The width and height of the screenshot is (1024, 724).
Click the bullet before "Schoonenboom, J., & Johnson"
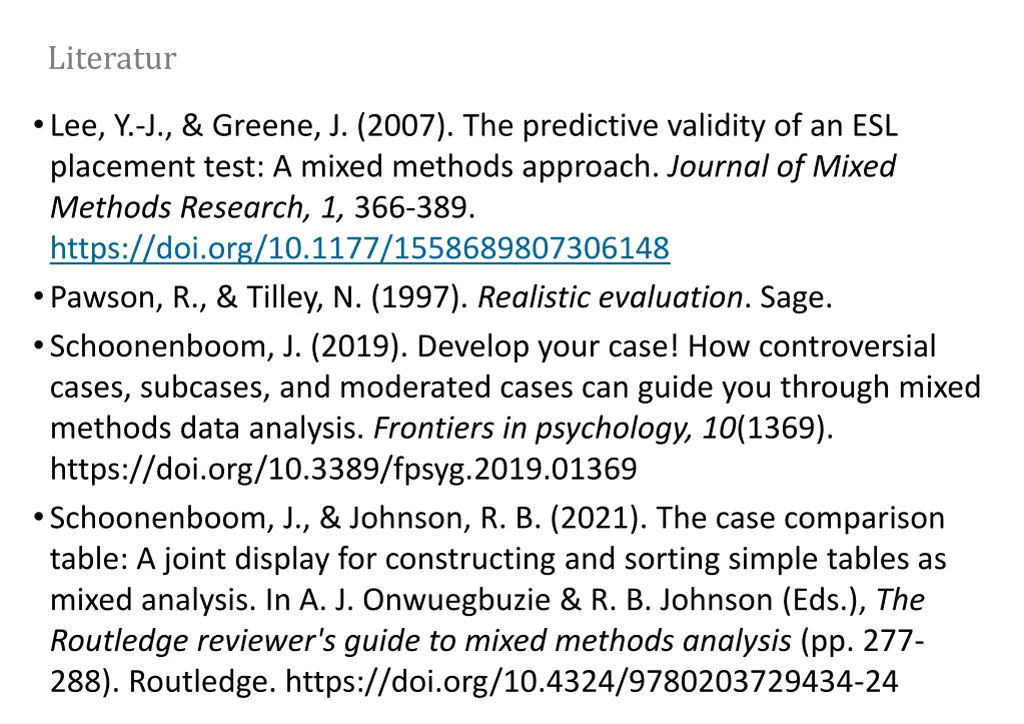click(39, 517)
